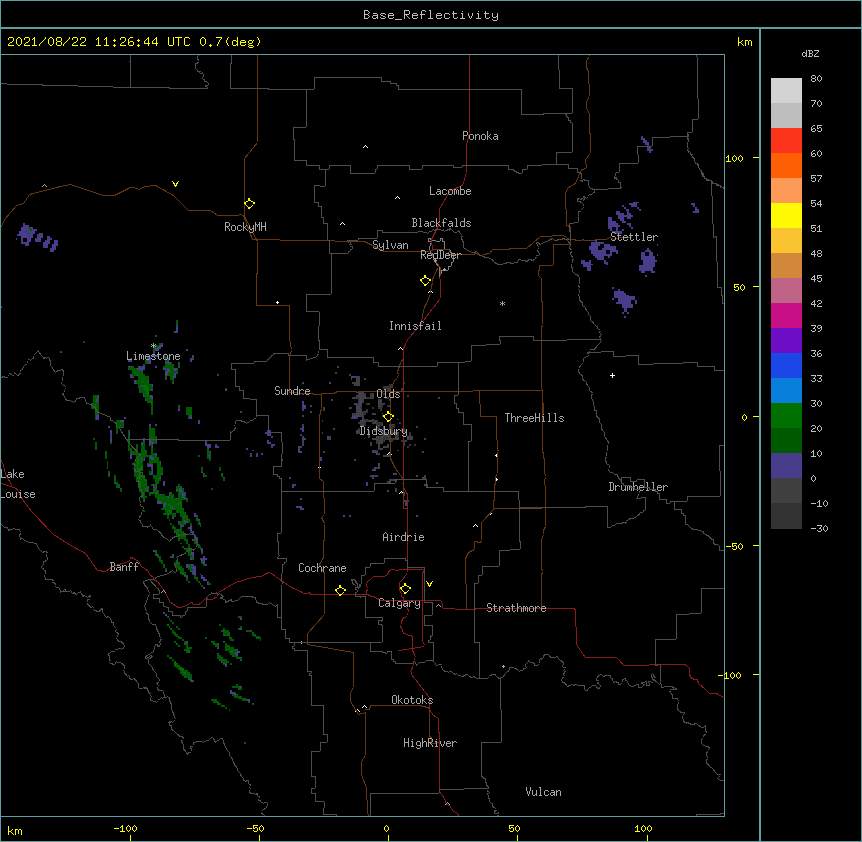Click the Airdrie city label
Viewport: 862px width, 842px height.
click(404, 537)
